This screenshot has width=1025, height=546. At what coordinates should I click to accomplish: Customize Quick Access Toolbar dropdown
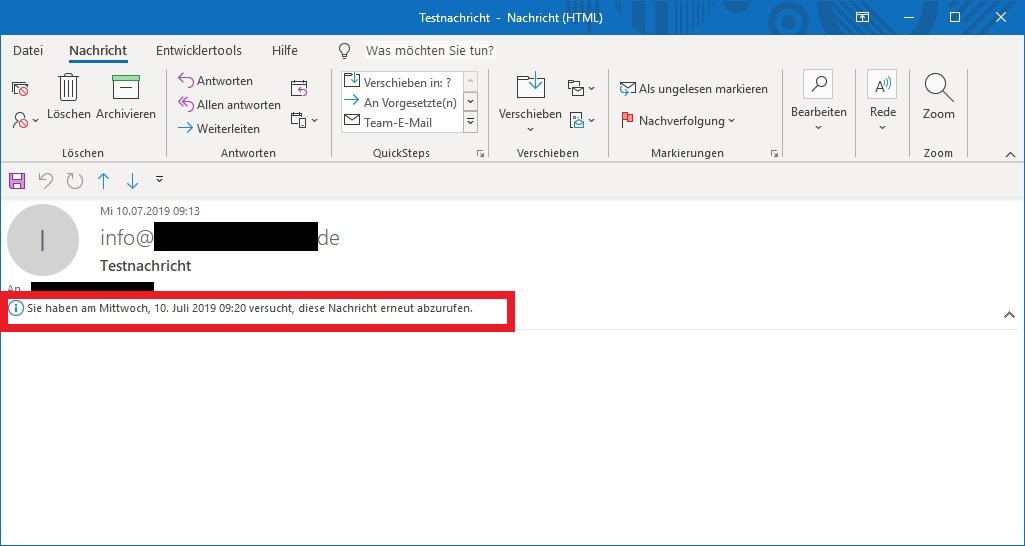[x=160, y=179]
